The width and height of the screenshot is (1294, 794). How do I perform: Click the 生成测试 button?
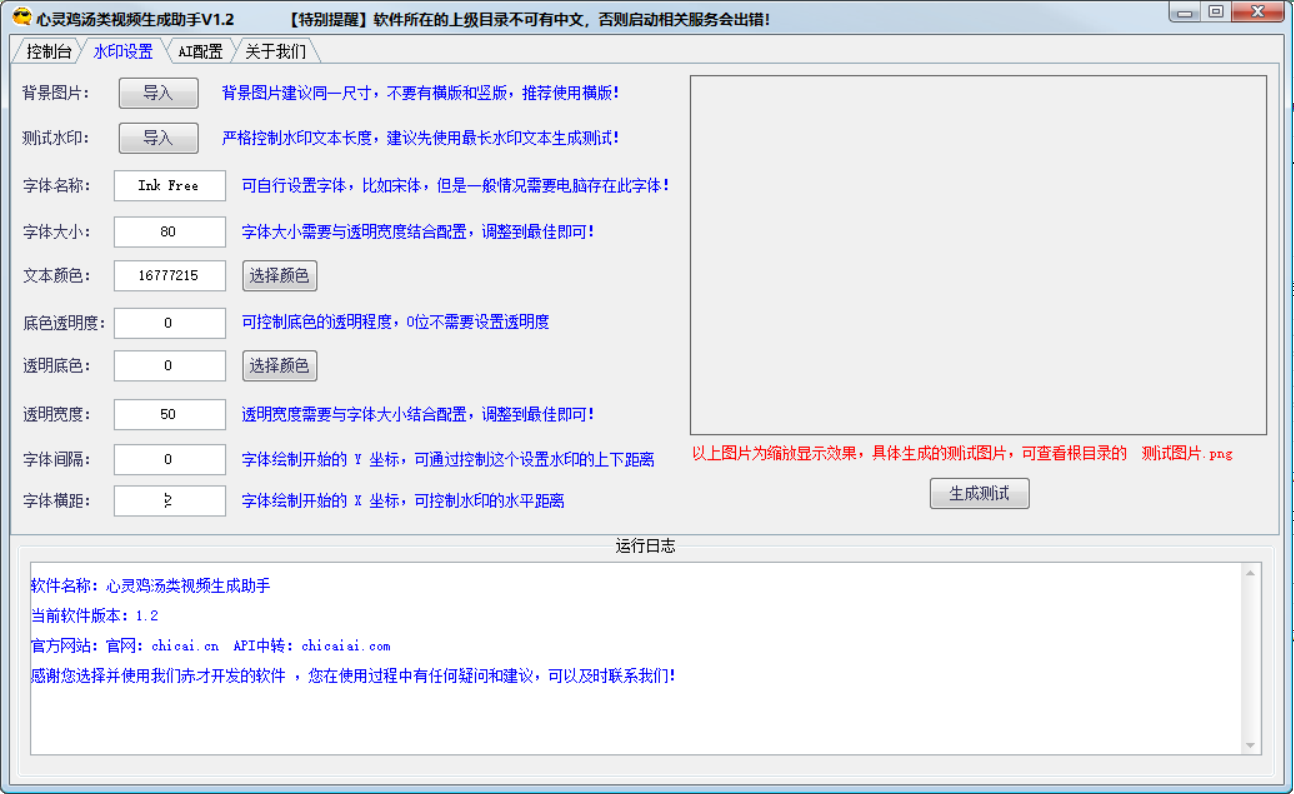980,494
